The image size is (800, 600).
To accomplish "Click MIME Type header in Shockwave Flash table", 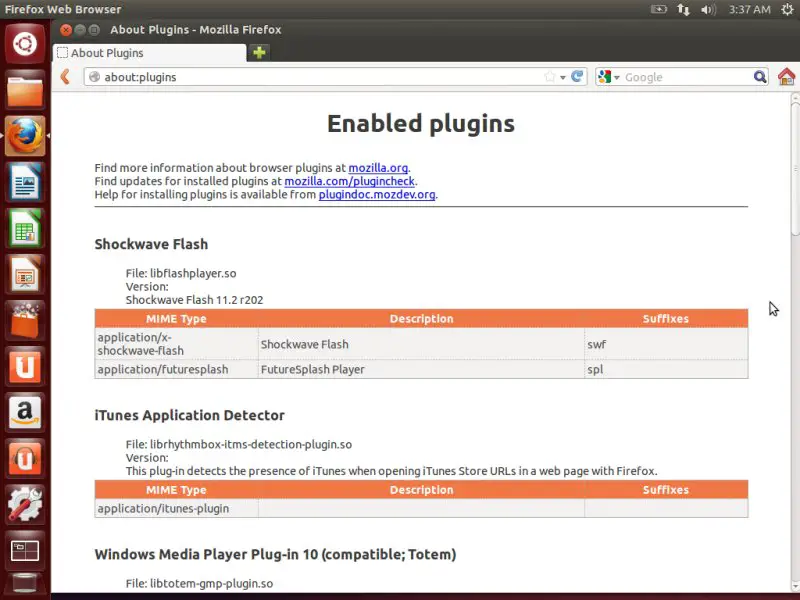I will (x=176, y=319).
